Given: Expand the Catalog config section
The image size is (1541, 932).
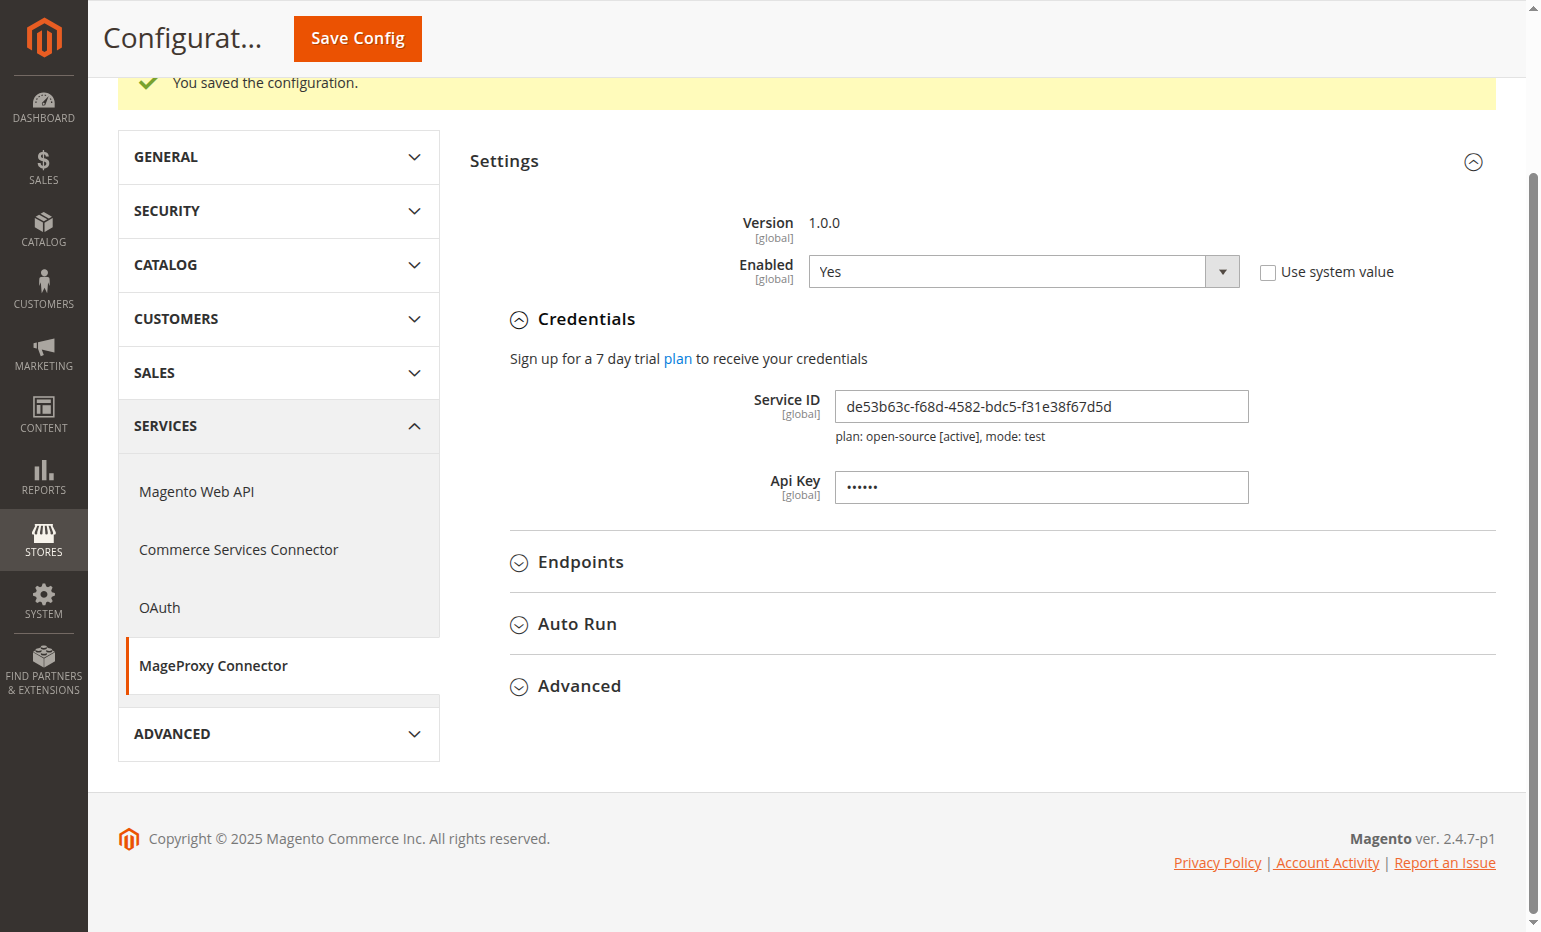Looking at the screenshot, I should tap(279, 266).
